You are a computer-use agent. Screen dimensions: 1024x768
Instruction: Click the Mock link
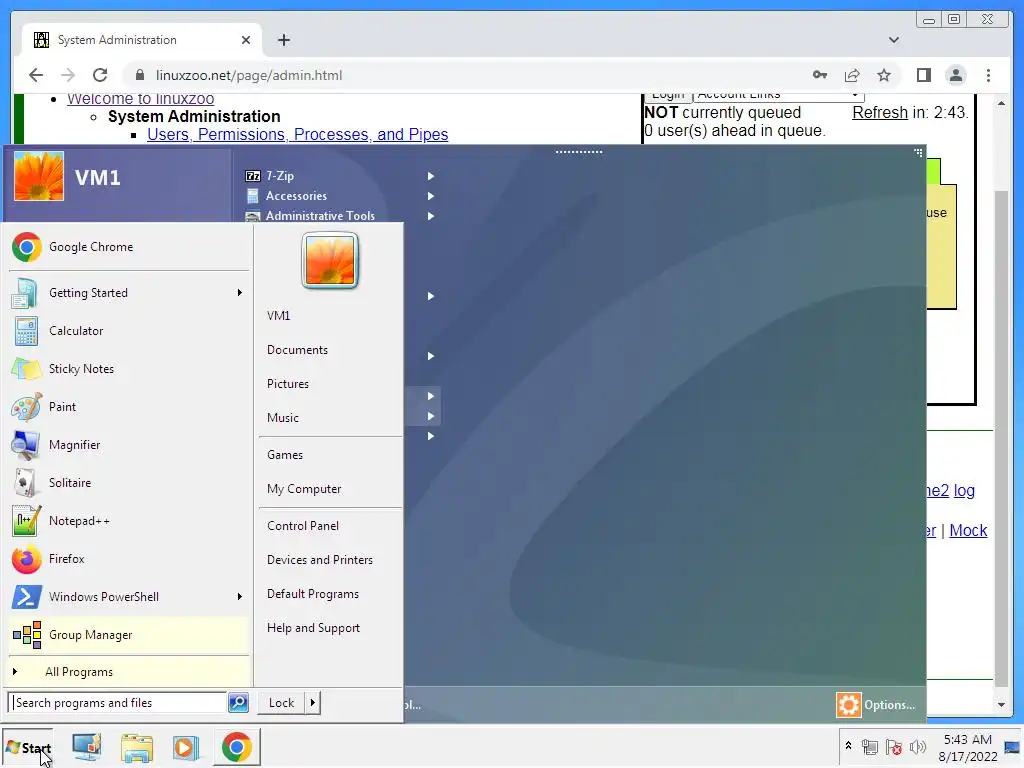click(968, 530)
